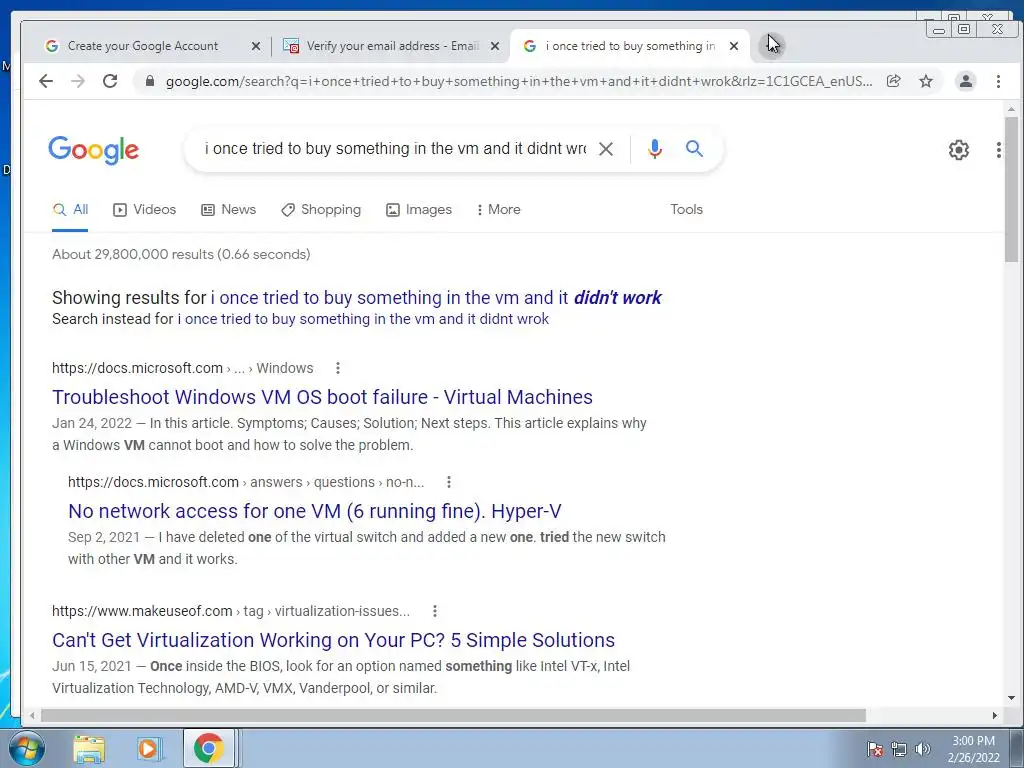This screenshot has width=1024, height=768.
Task: Click the horizontal scrollbar right arrow
Action: point(995,716)
